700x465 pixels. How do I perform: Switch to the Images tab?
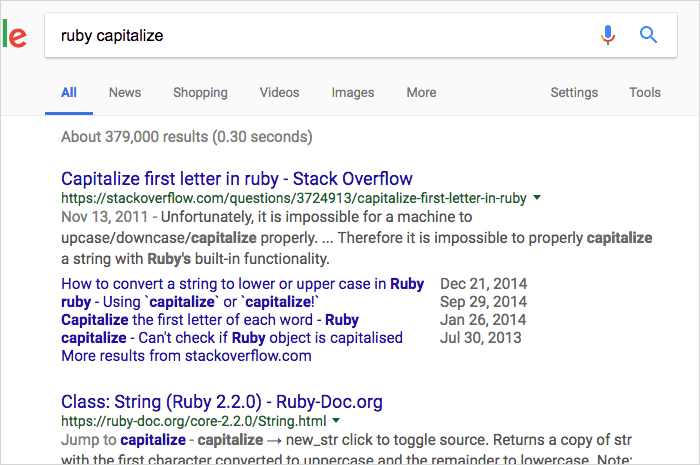point(353,92)
